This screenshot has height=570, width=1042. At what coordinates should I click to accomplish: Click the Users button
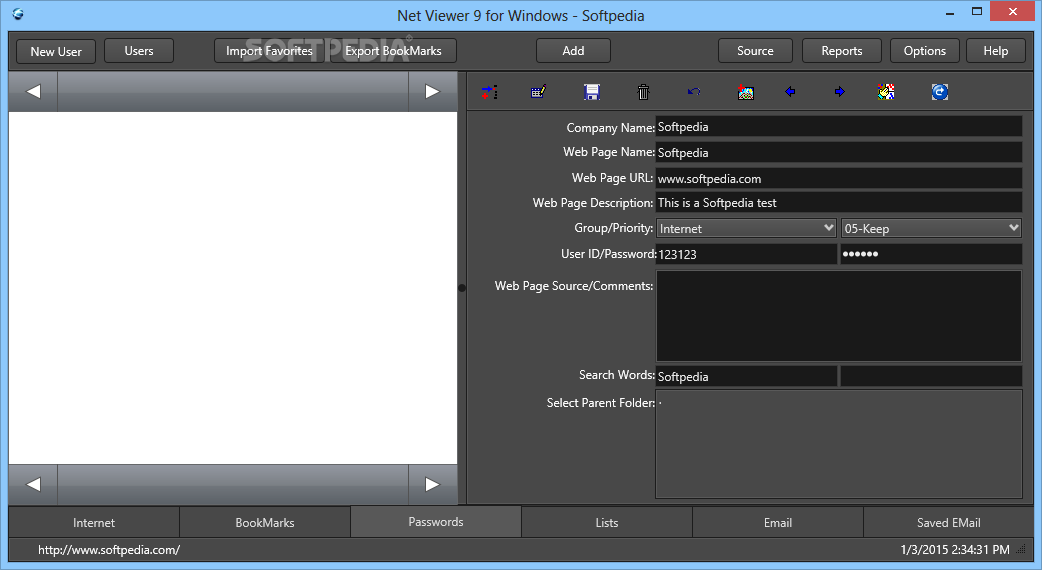(139, 50)
